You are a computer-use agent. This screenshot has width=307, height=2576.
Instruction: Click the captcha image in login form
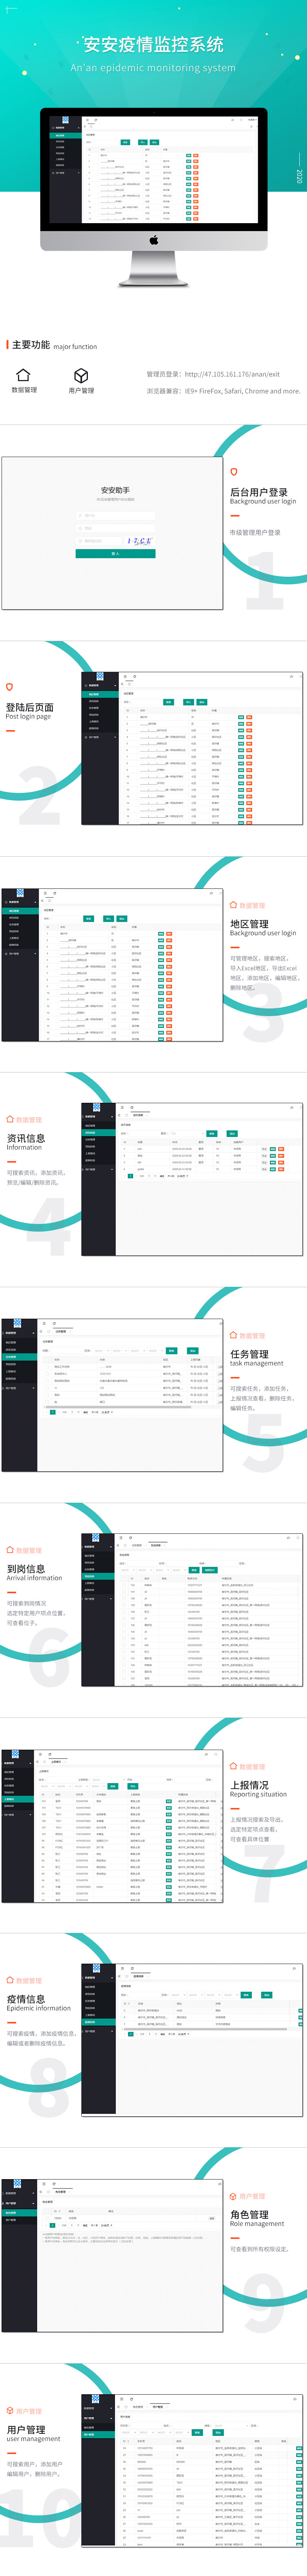point(140,541)
